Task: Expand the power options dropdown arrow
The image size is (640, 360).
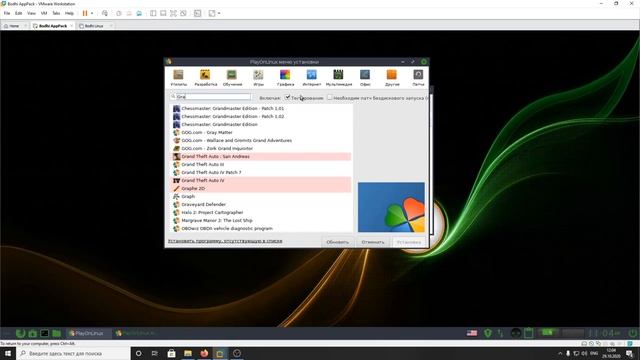Action: pyautogui.click(x=92, y=13)
